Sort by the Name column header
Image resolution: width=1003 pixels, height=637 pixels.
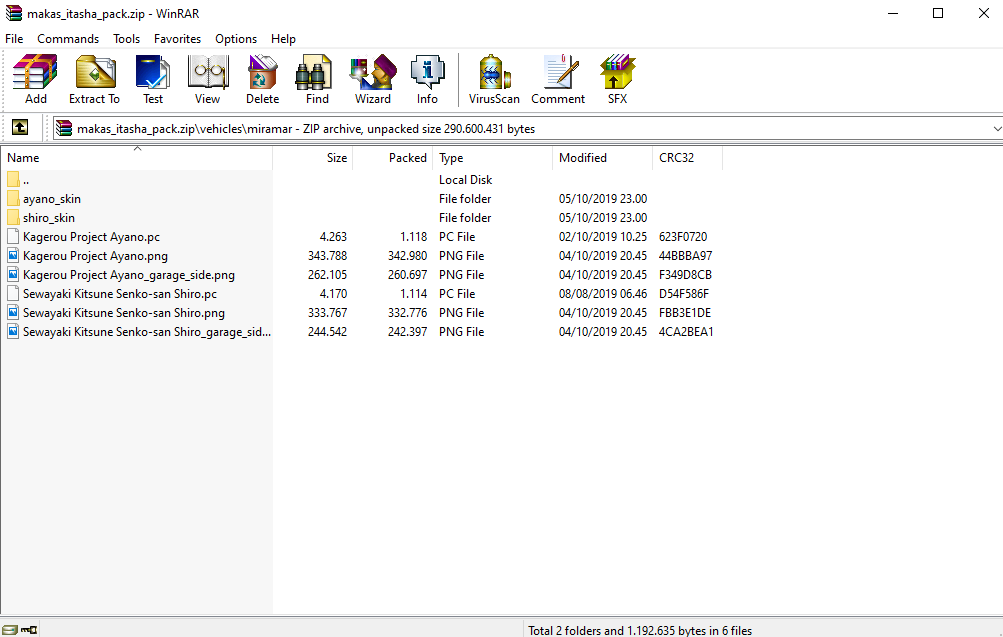click(137, 158)
